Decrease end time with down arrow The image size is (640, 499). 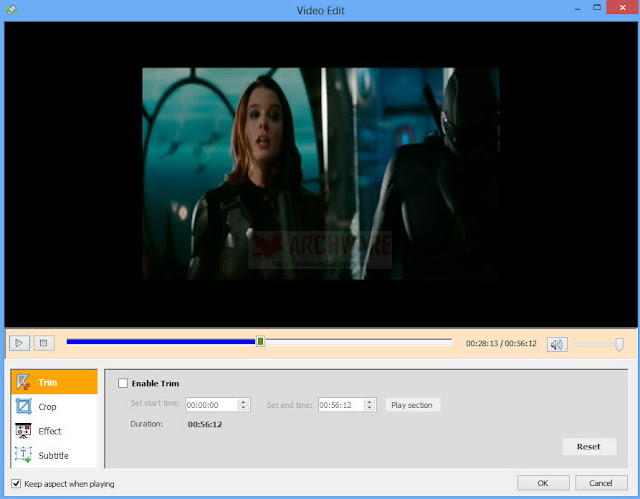tap(370, 408)
